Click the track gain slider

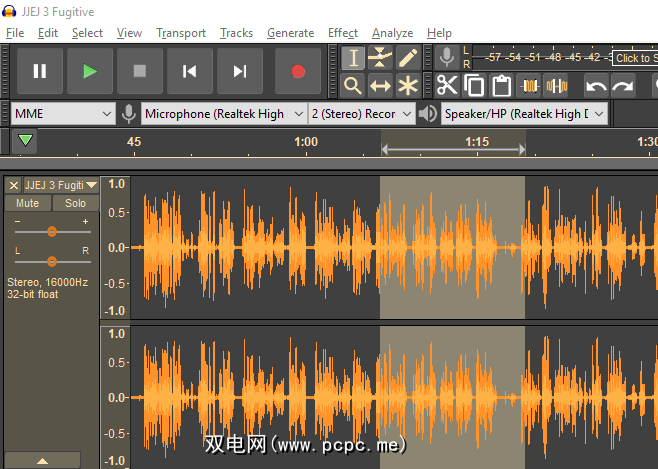click(52, 232)
